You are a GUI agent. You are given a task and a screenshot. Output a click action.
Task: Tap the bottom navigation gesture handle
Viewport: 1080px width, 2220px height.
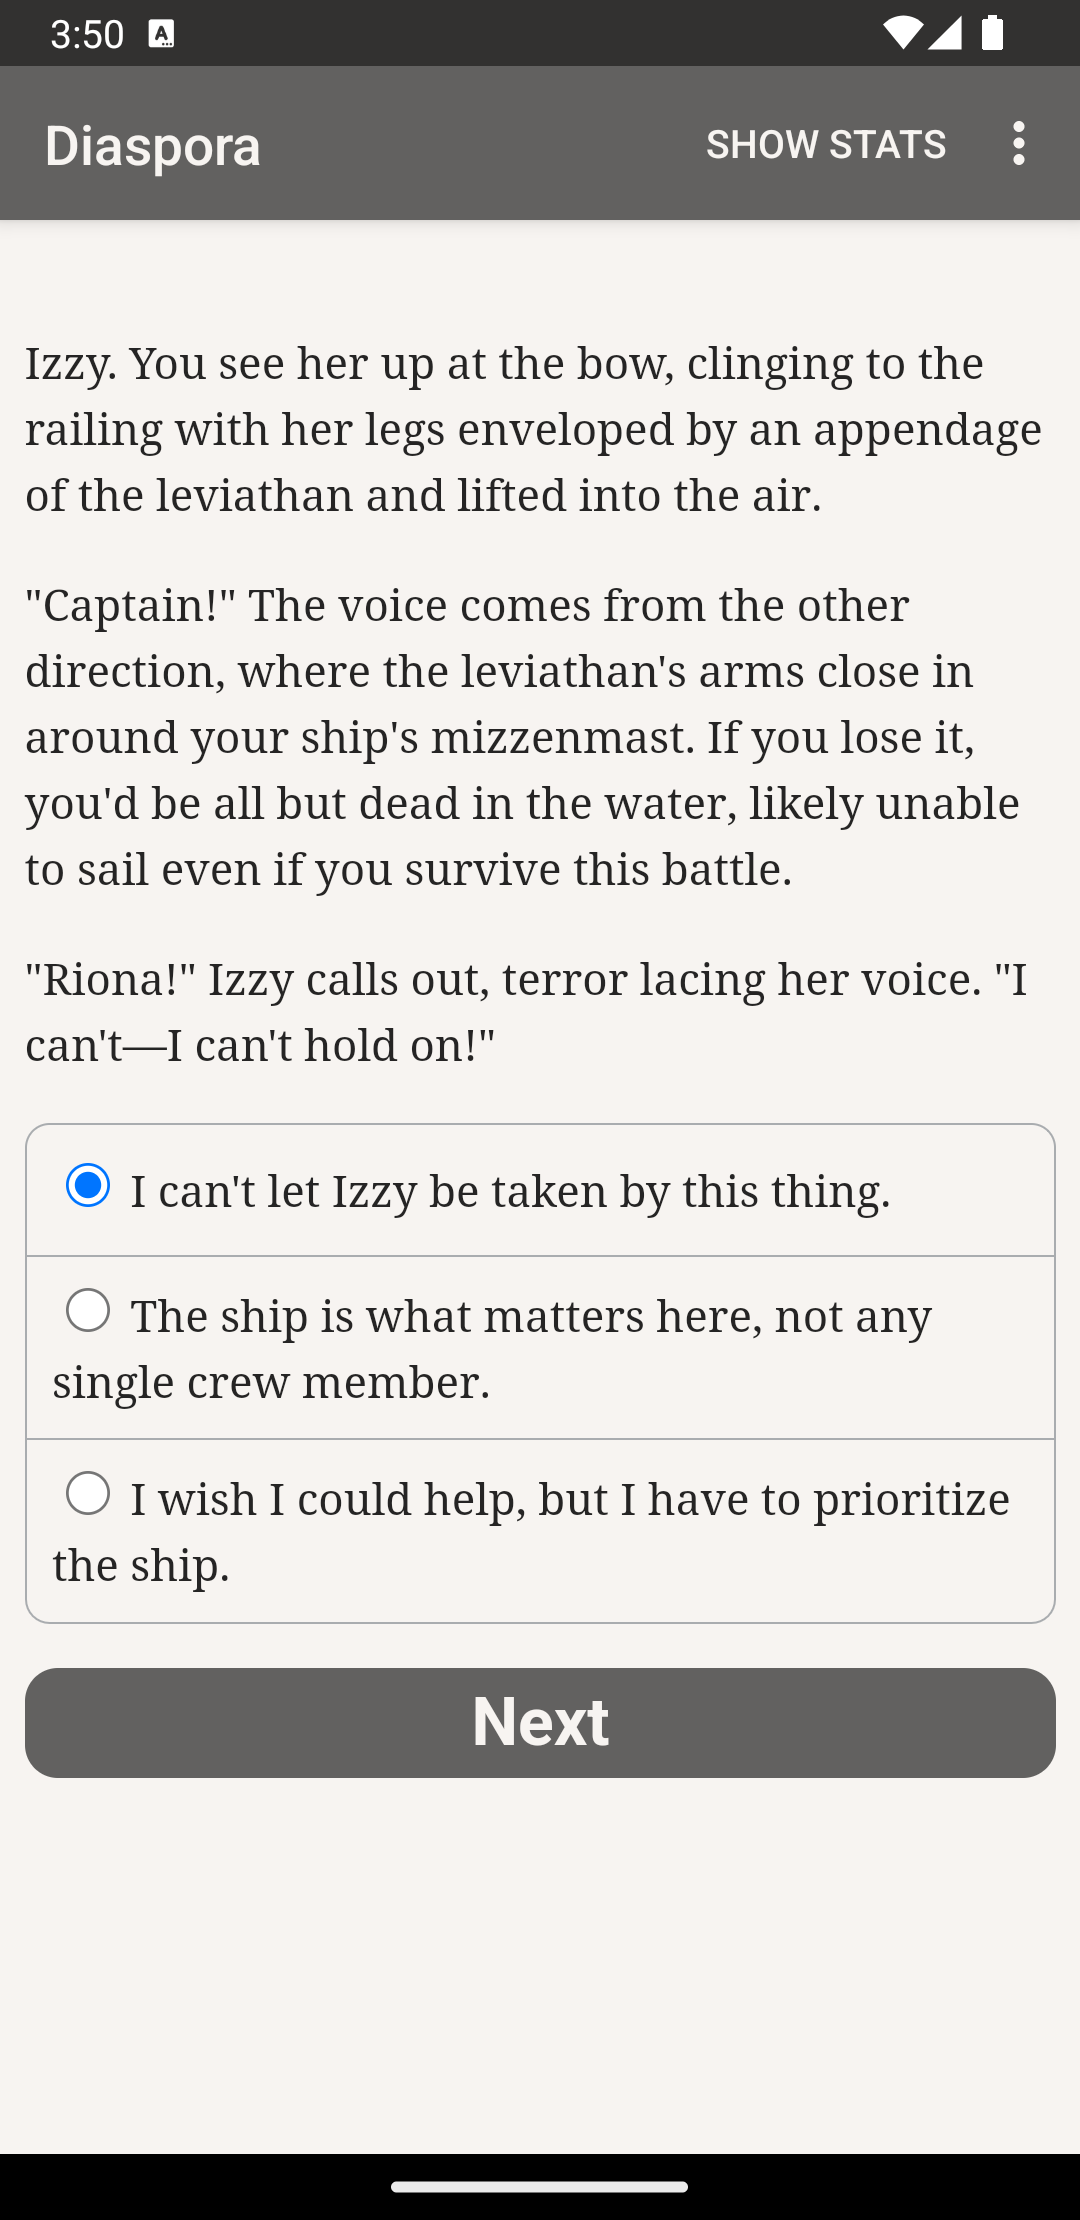(540, 2187)
